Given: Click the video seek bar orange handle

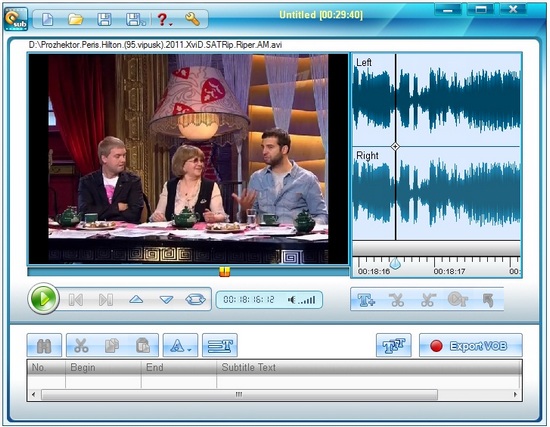Looking at the screenshot, I should [224, 271].
